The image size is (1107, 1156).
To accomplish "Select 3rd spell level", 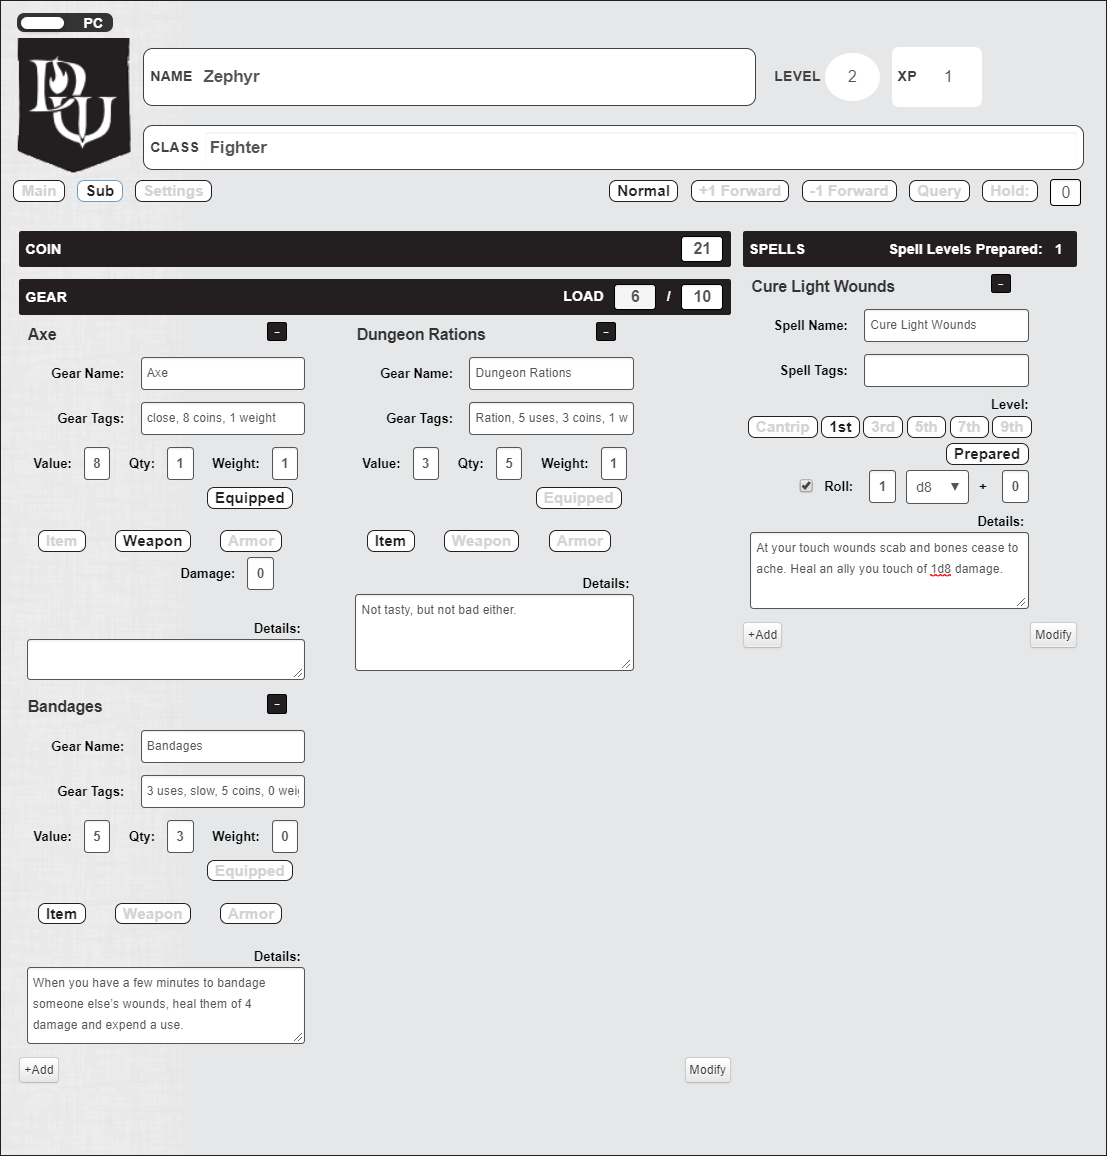I will click(883, 427).
